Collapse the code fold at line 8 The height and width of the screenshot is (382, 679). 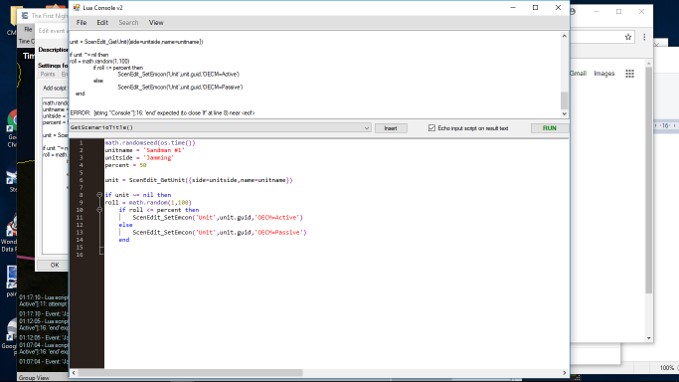tap(99, 195)
